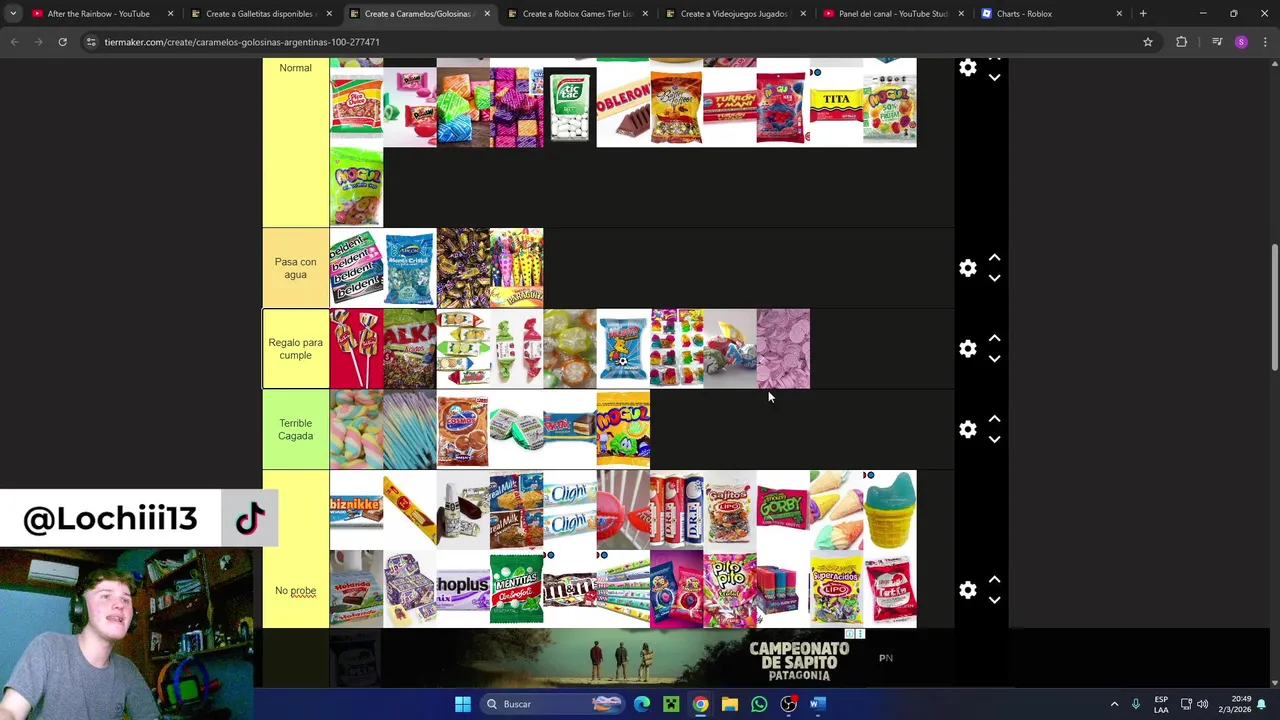
Task: Open a new browser tab
Action: tap(1143, 14)
